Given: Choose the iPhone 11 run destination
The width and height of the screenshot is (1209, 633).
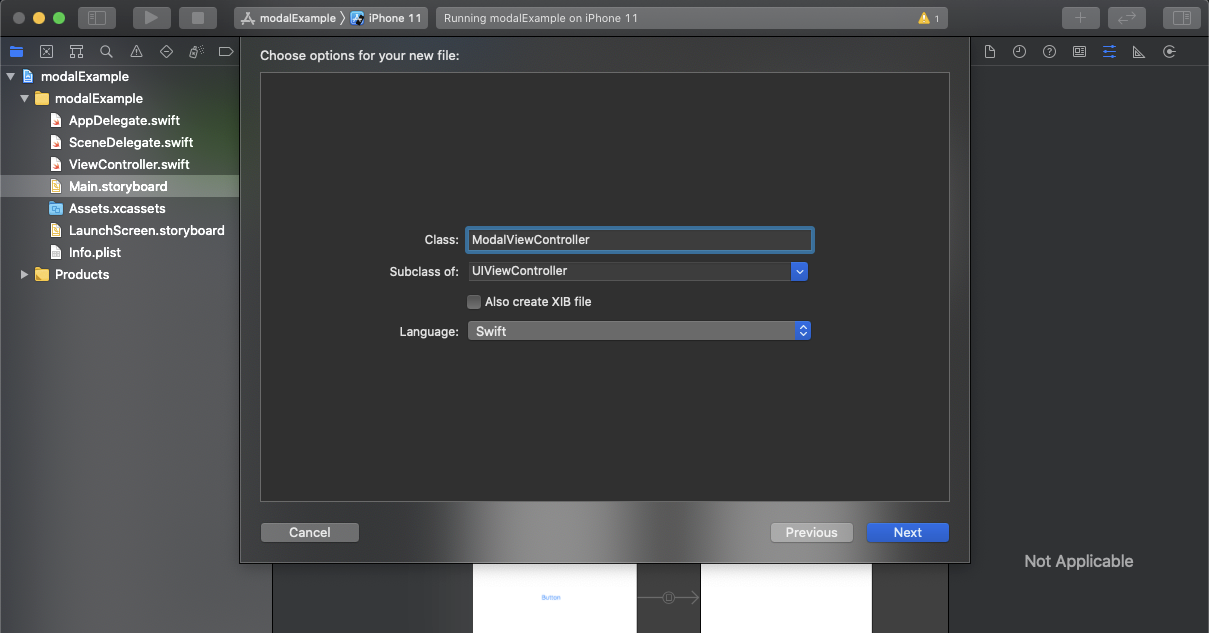Looking at the screenshot, I should coord(386,18).
